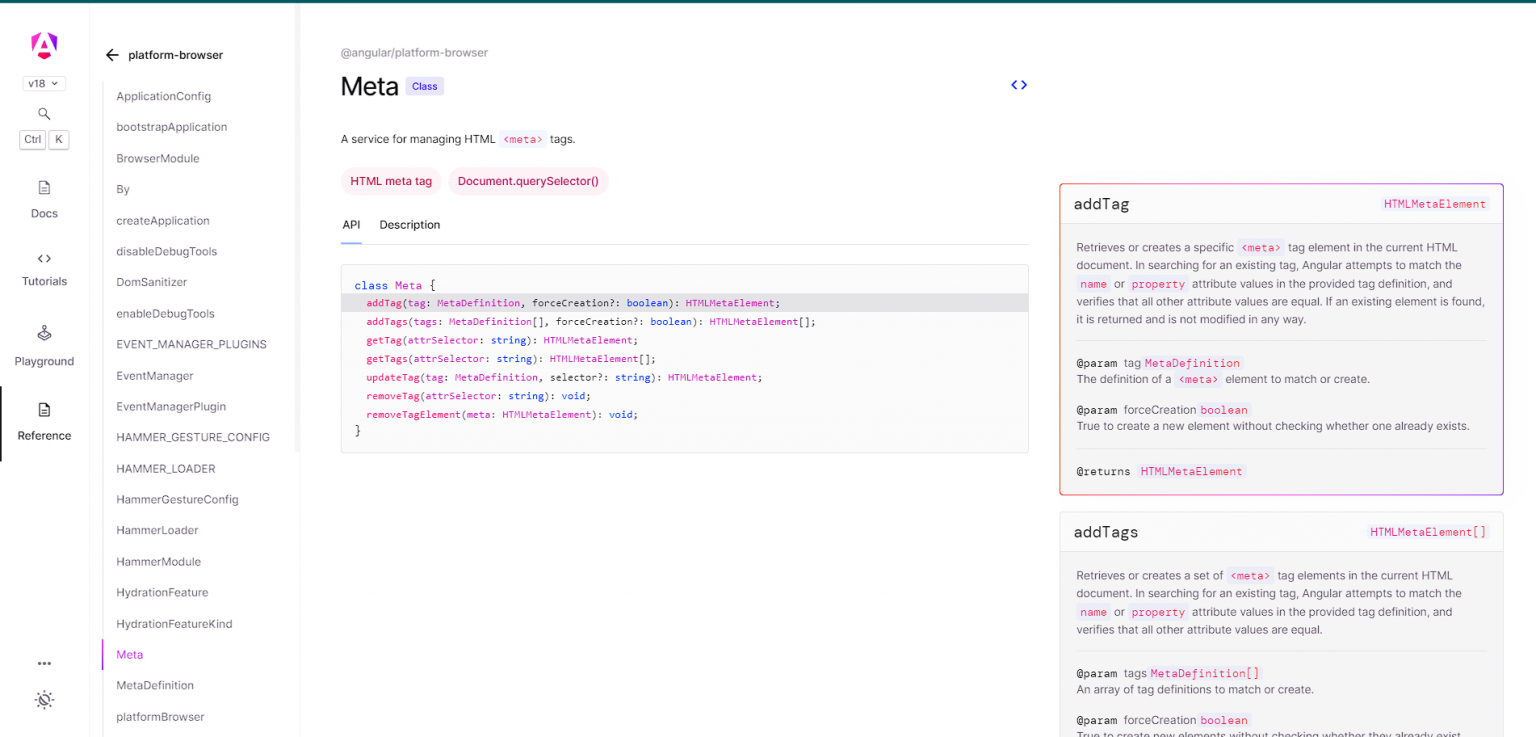The width and height of the screenshot is (1536, 737).
Task: Open the three-dots more menu icon
Action: 44,663
